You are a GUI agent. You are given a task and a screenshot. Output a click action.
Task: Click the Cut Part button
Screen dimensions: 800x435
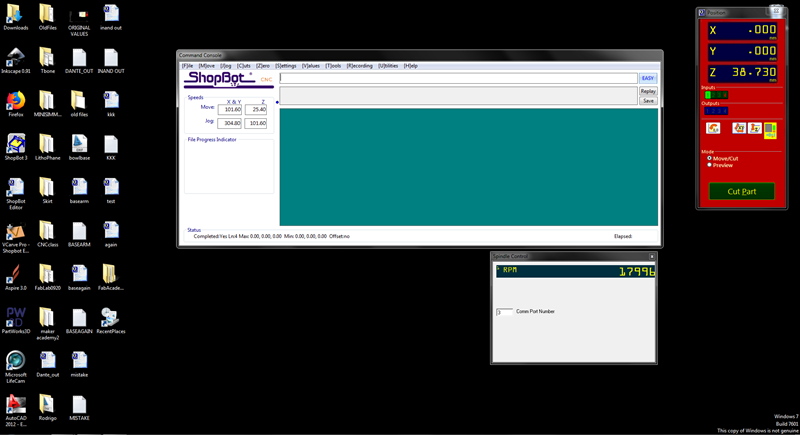741,192
